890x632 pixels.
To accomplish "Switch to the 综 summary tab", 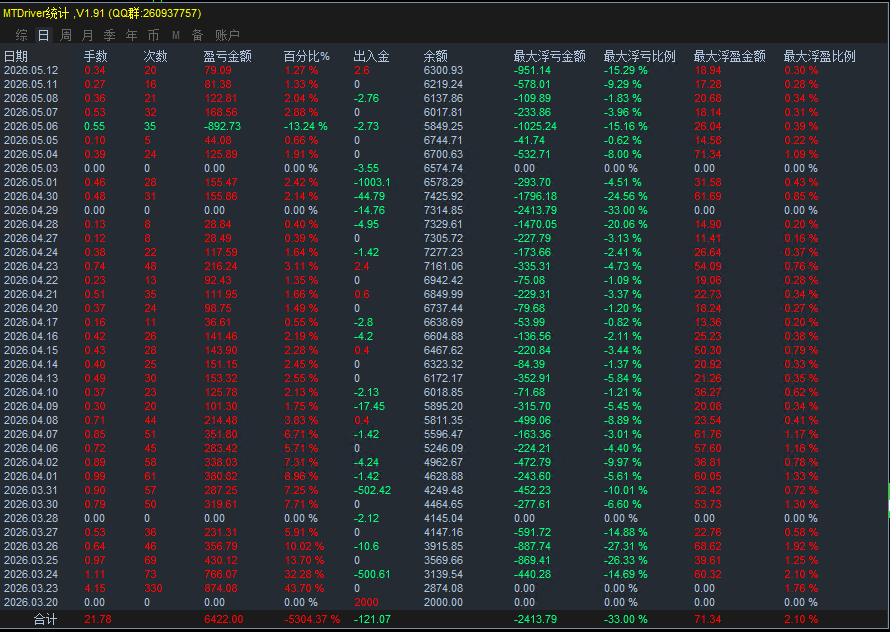I will pos(22,35).
